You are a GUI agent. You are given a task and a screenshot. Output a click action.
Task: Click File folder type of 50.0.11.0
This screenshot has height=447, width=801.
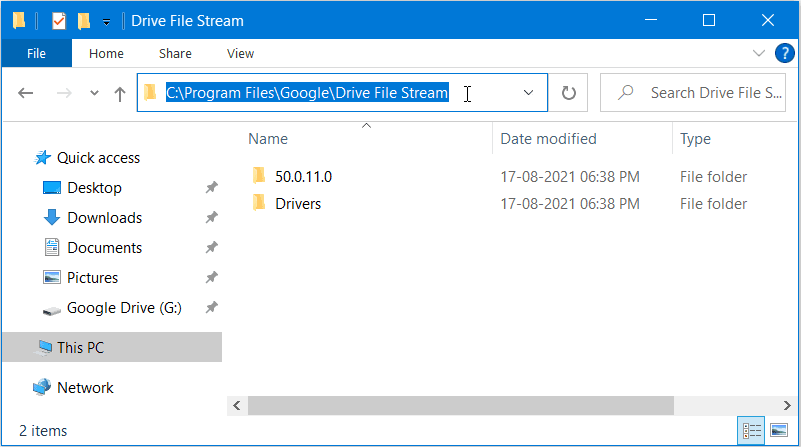(713, 177)
